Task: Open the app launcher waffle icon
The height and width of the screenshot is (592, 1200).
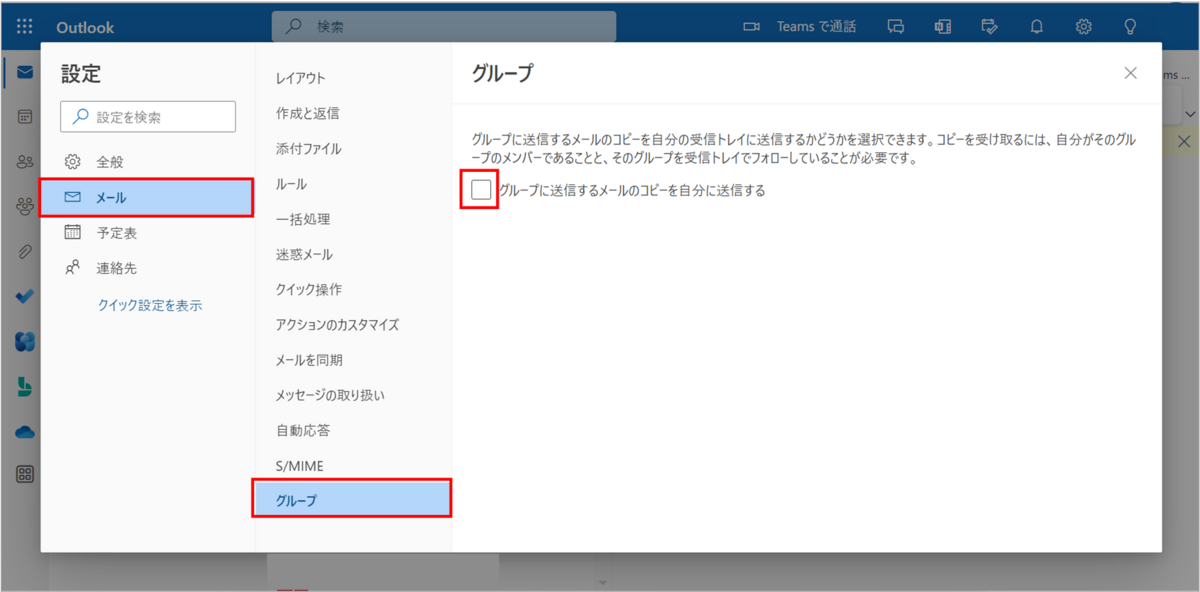Action: coord(25,26)
